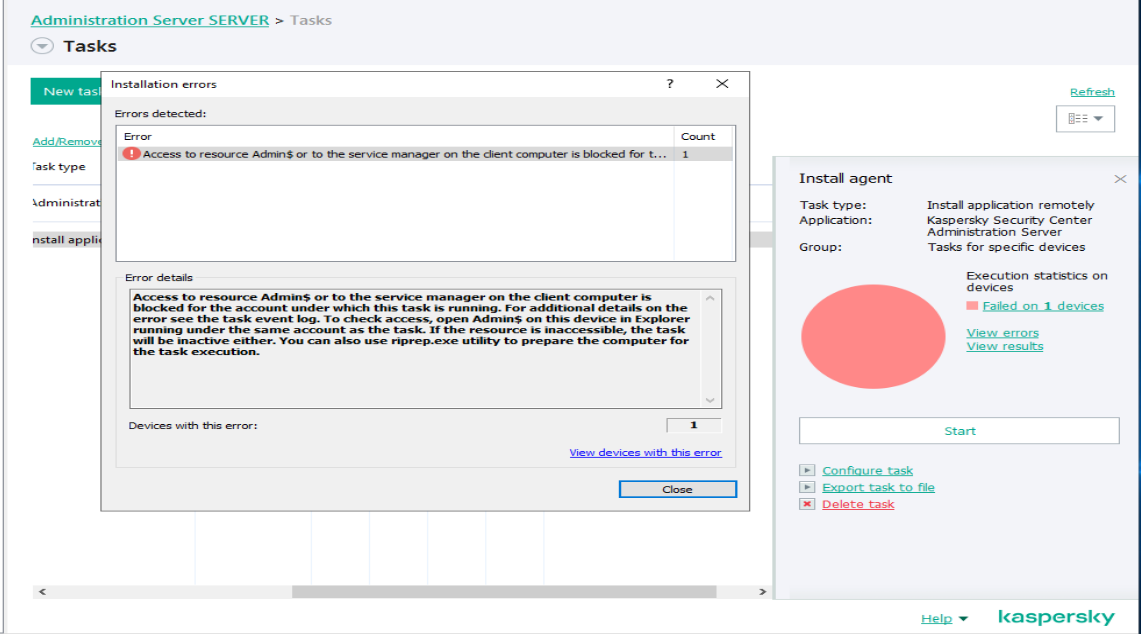Image resolution: width=1141 pixels, height=634 pixels.
Task: Expand the Tasks header round dropdown
Action: [x=42, y=46]
